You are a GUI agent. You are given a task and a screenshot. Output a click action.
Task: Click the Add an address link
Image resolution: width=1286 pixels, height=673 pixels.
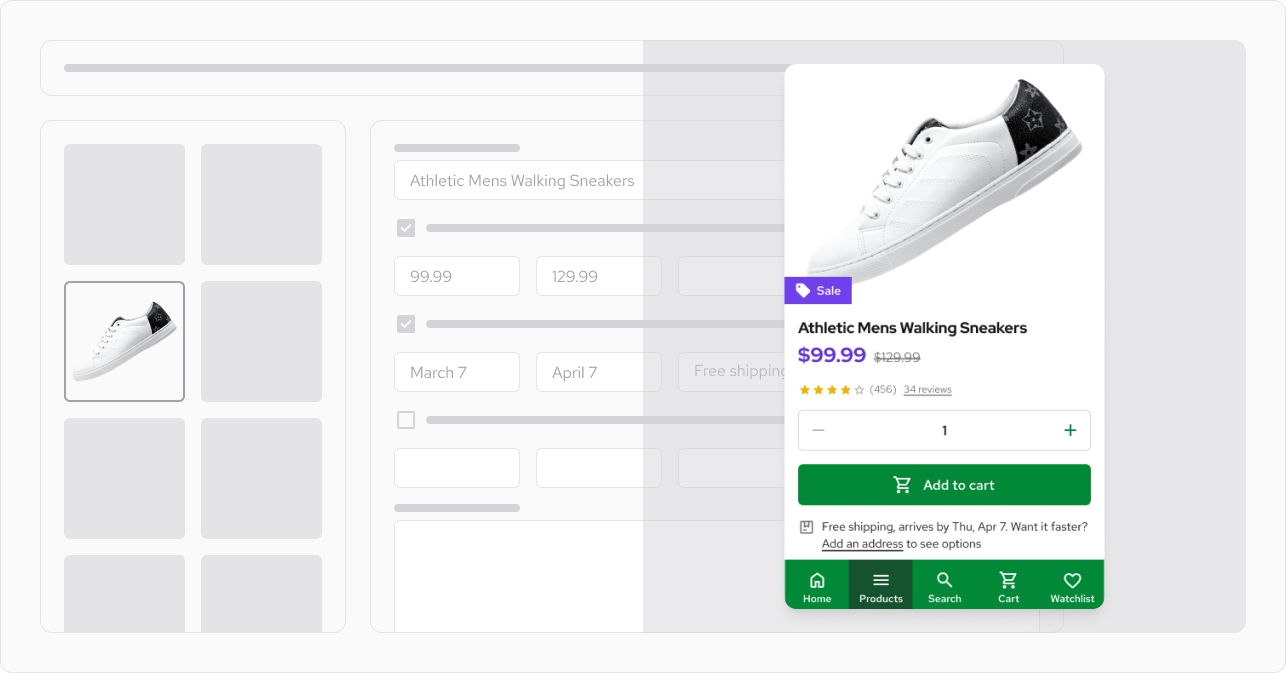pyautogui.click(x=862, y=544)
